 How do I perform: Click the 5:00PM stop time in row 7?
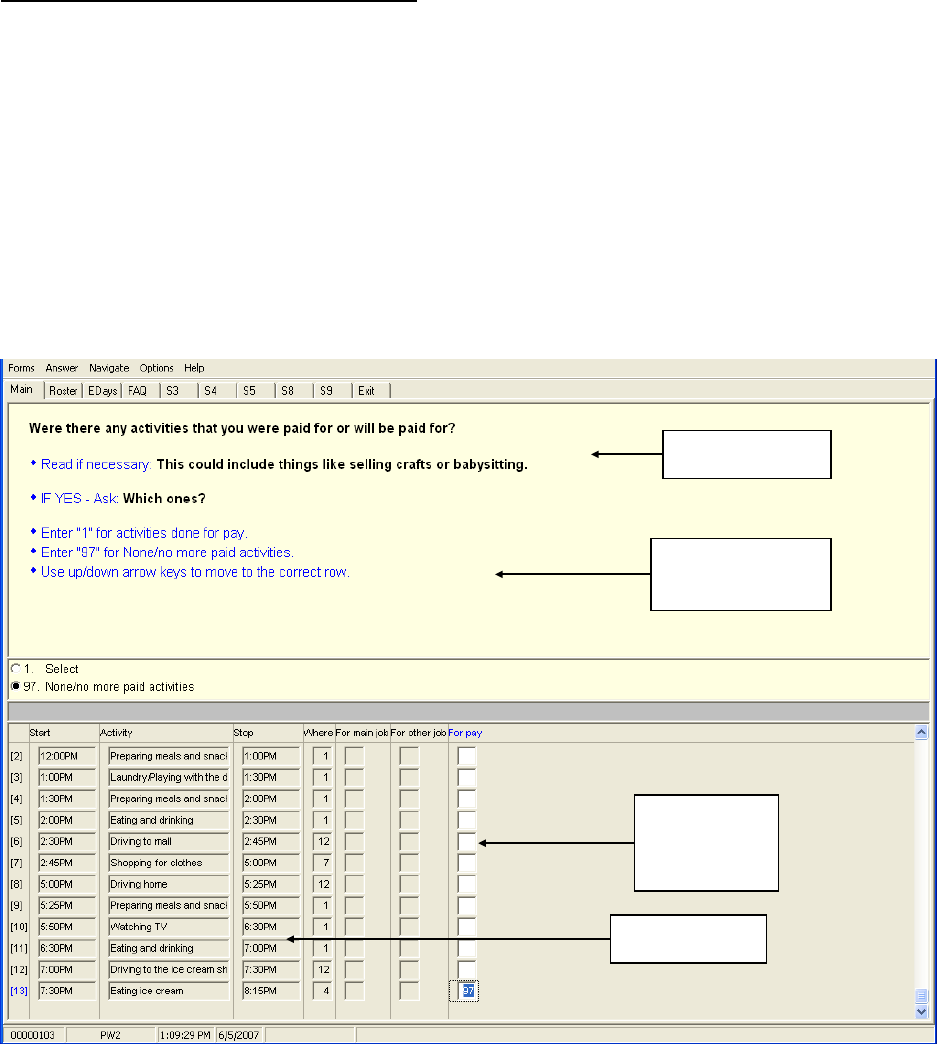[x=271, y=863]
